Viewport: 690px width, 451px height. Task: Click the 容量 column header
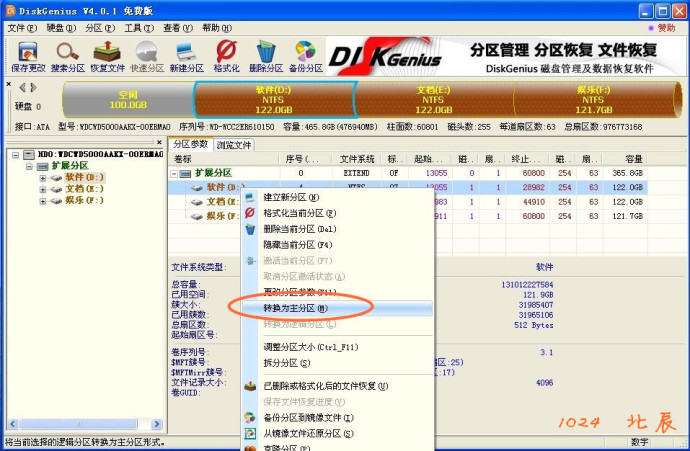624,159
